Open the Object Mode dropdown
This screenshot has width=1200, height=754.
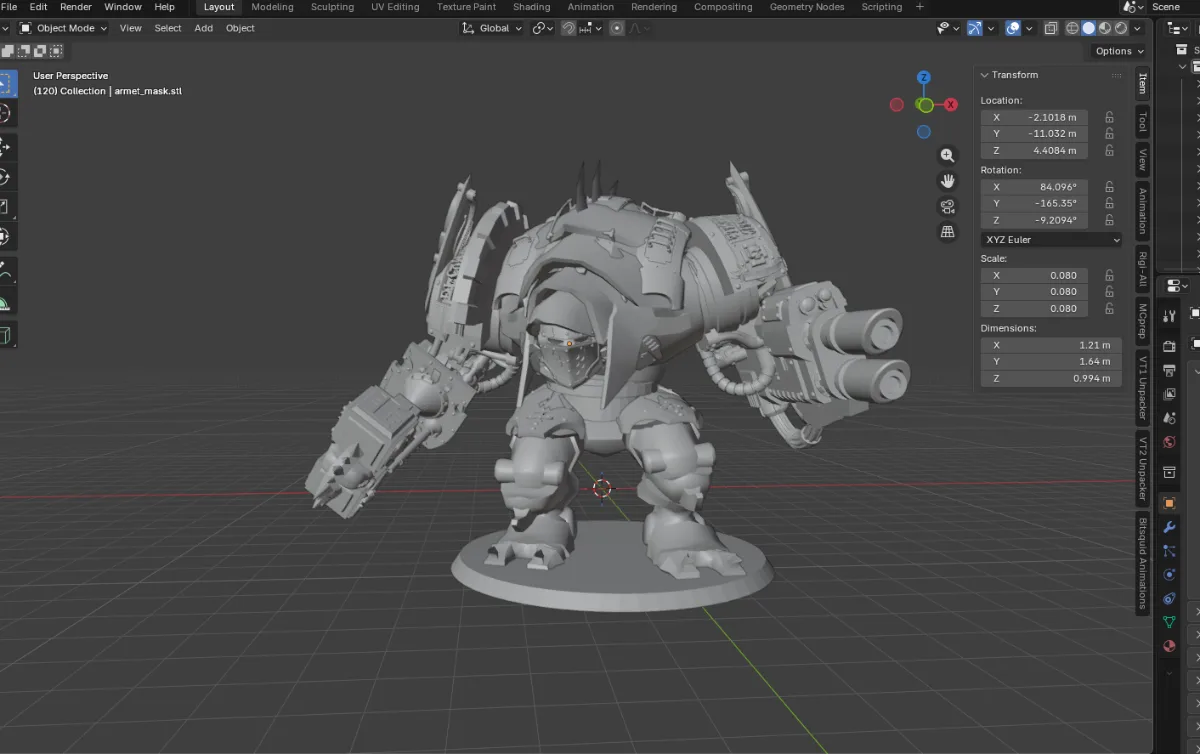64,28
